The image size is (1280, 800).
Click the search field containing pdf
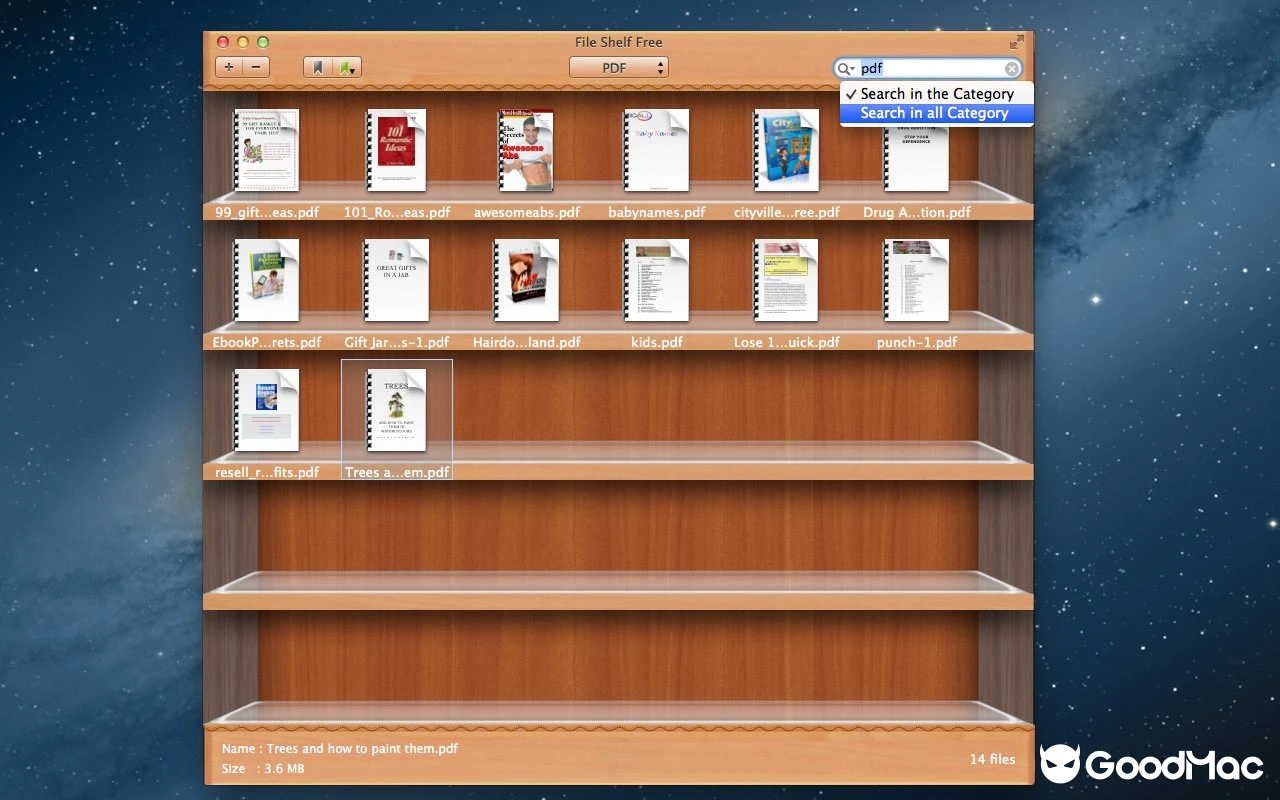928,68
